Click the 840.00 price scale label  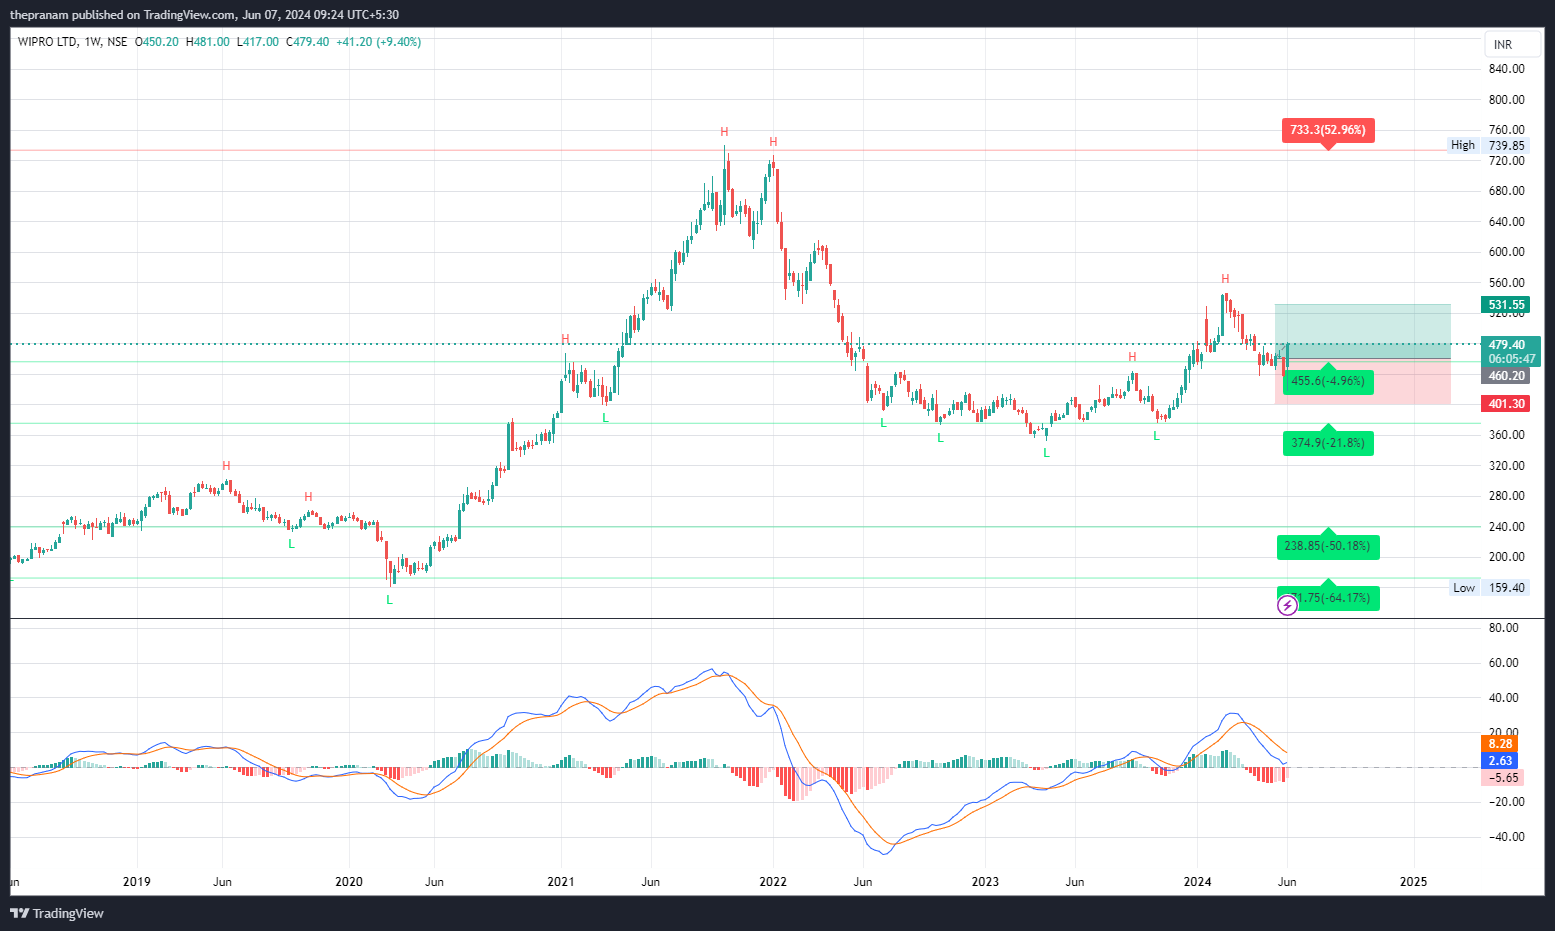(1506, 69)
